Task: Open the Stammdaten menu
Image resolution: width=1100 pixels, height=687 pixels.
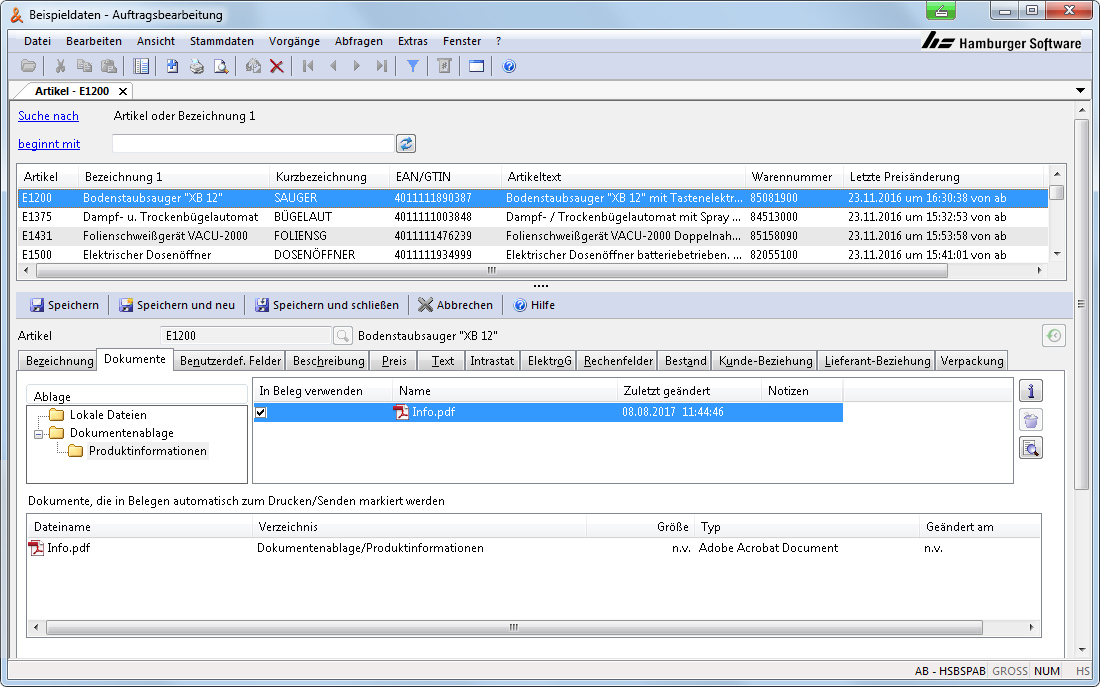Action: click(222, 41)
